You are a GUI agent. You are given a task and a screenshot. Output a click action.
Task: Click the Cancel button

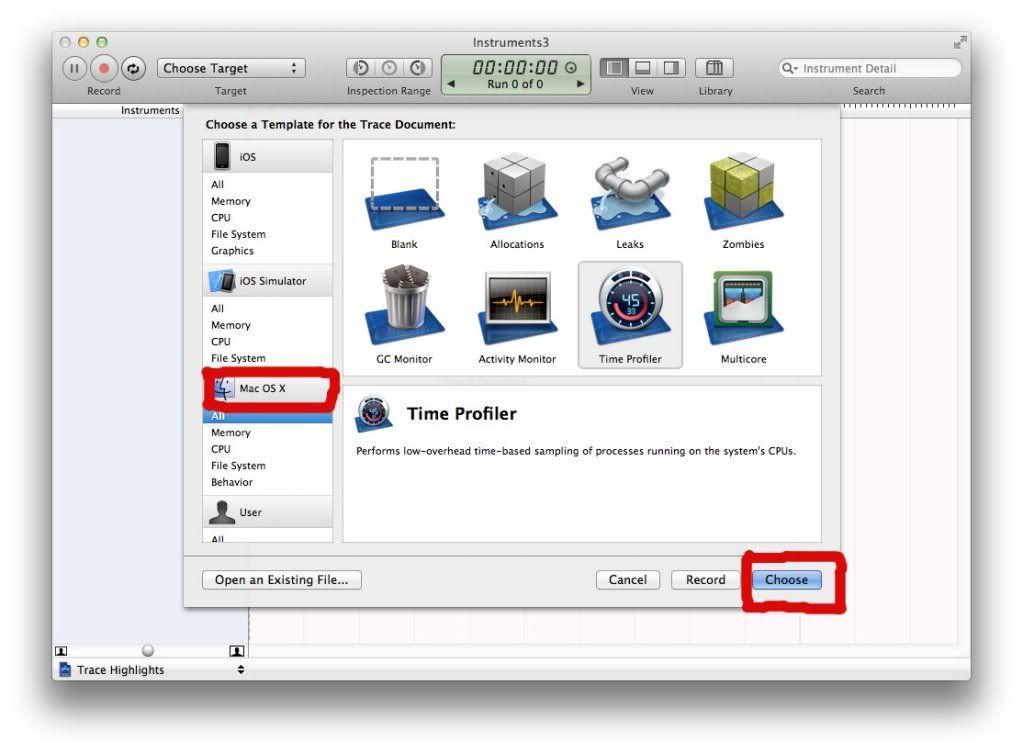pyautogui.click(x=628, y=579)
